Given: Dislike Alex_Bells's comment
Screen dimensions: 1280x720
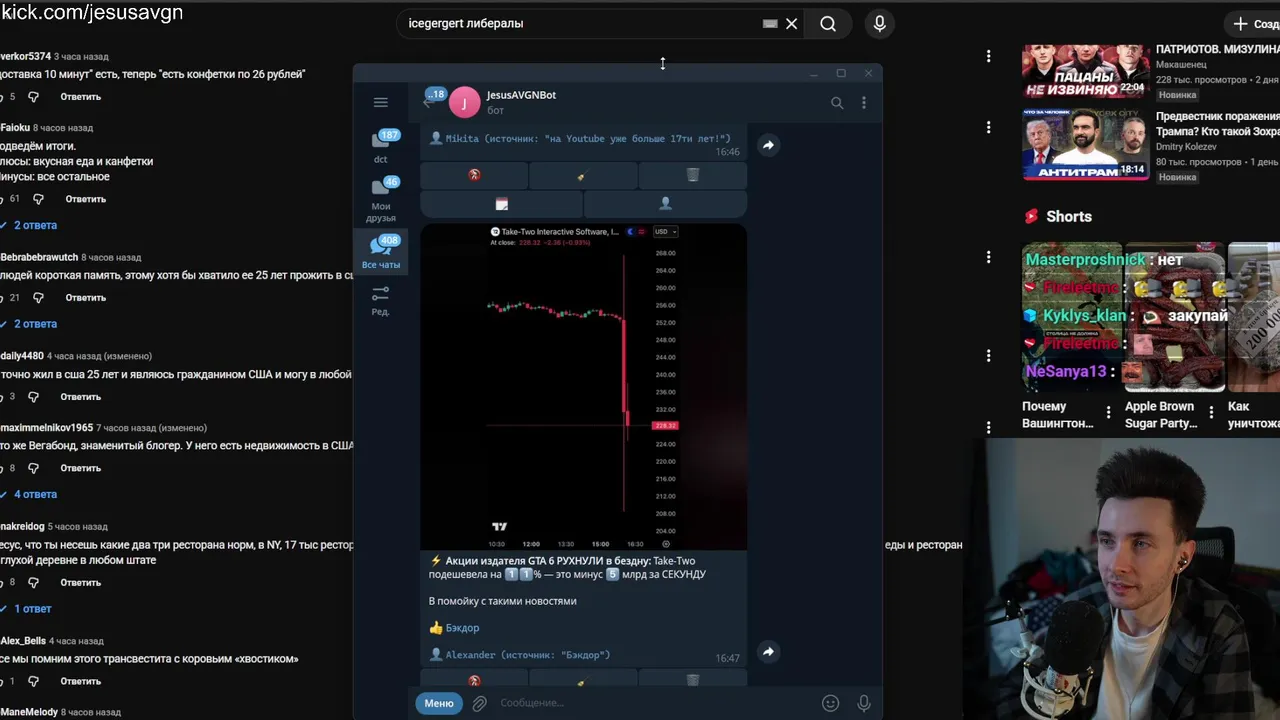Looking at the screenshot, I should pyautogui.click(x=33, y=681).
